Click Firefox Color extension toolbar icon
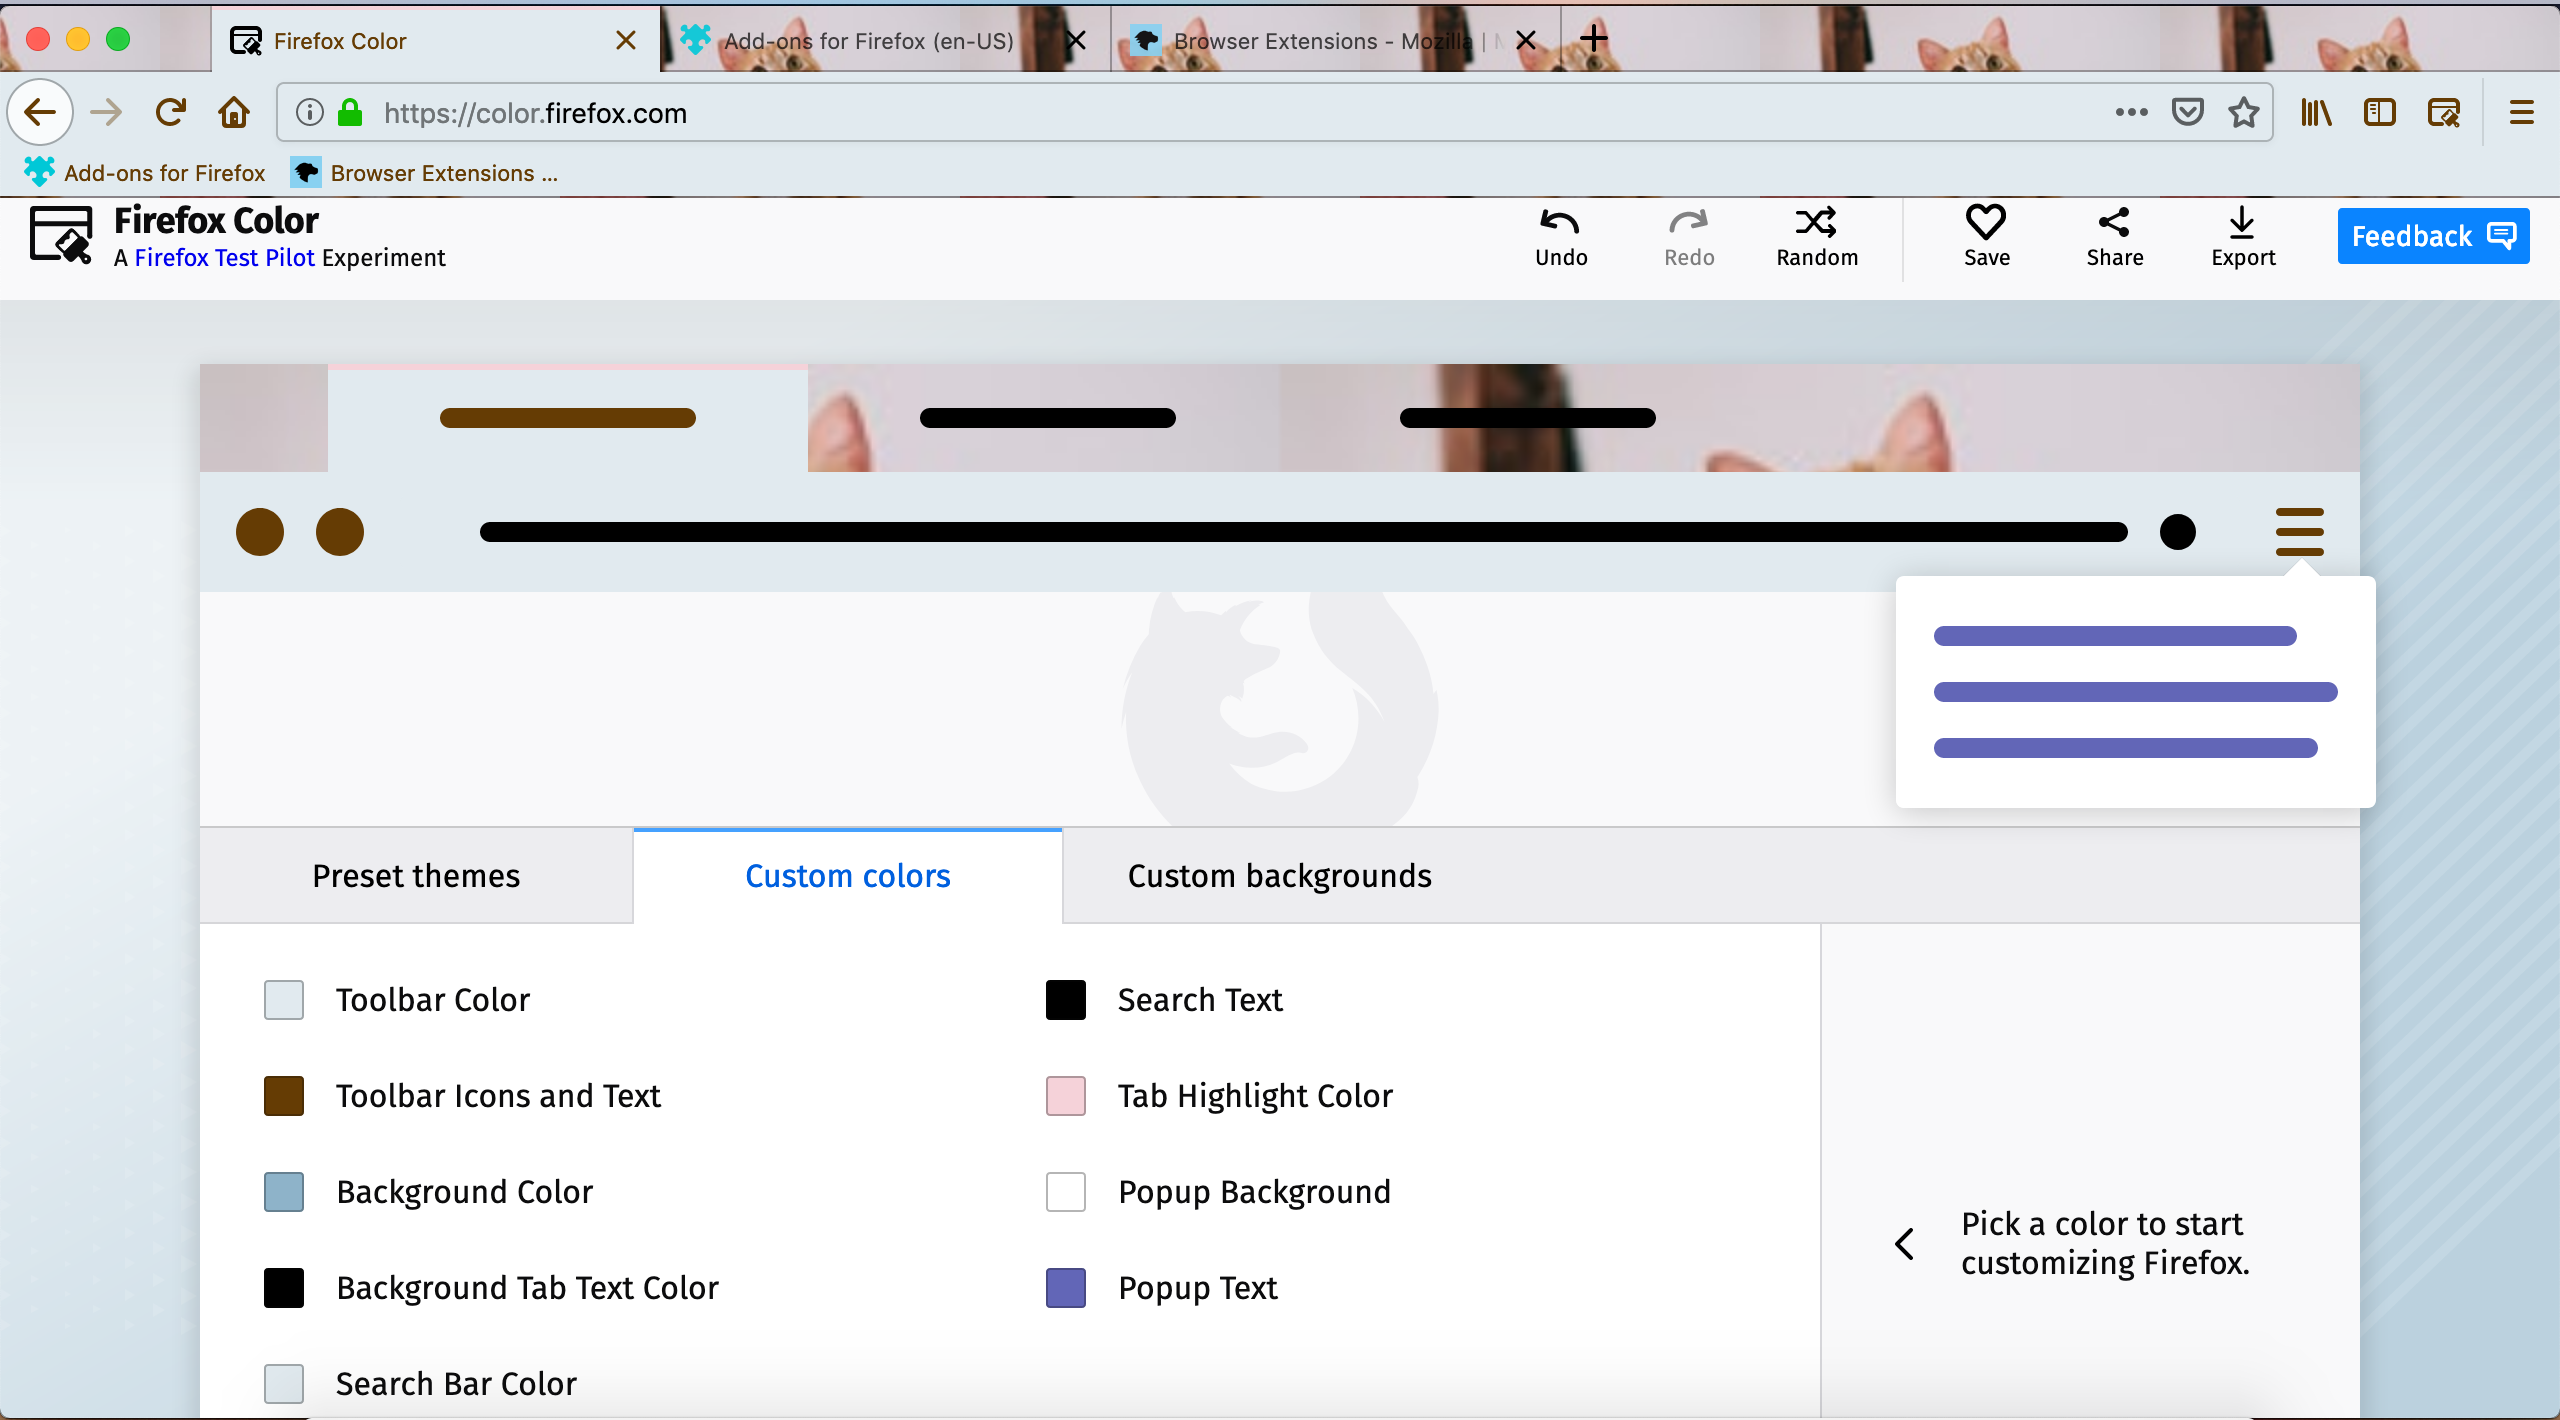This screenshot has height=1420, width=2560. [2444, 112]
